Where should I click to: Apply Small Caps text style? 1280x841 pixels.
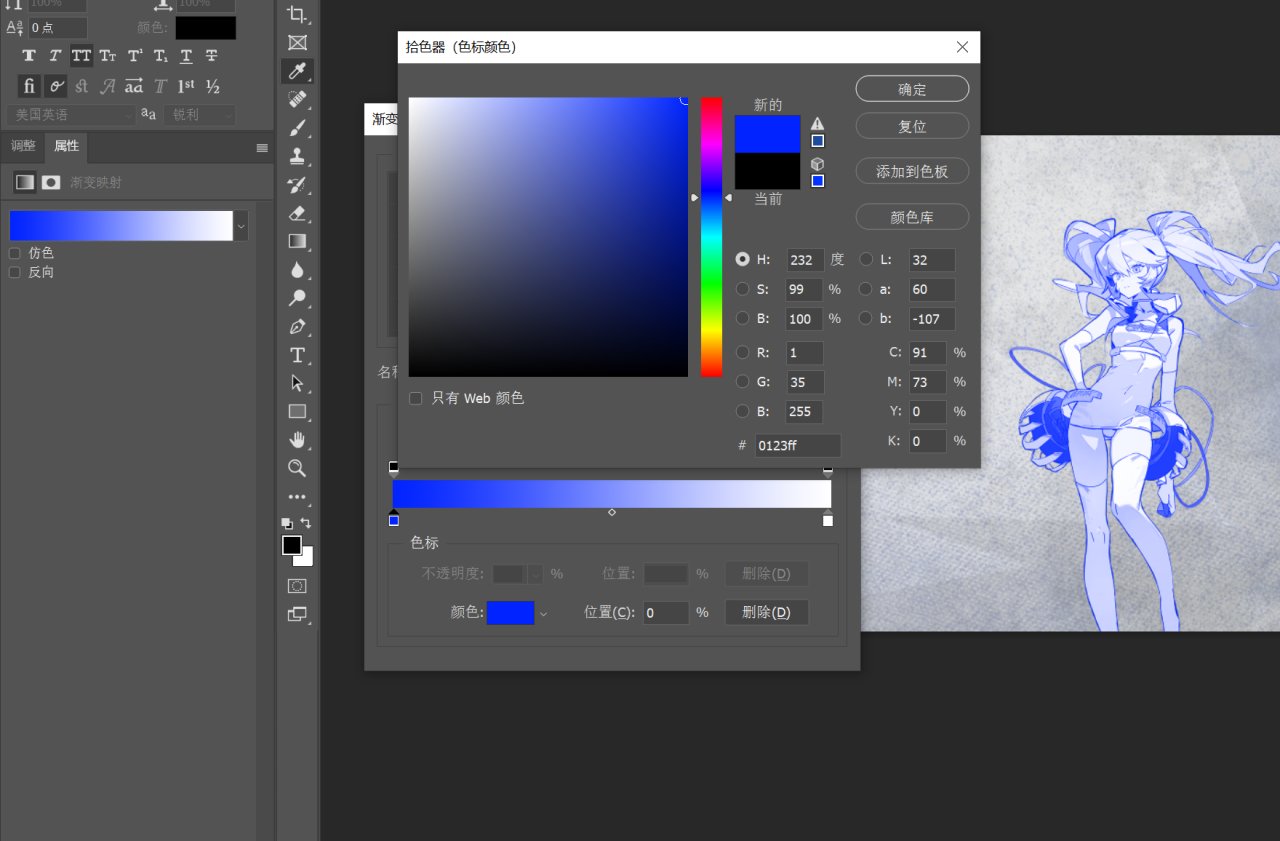click(x=107, y=56)
